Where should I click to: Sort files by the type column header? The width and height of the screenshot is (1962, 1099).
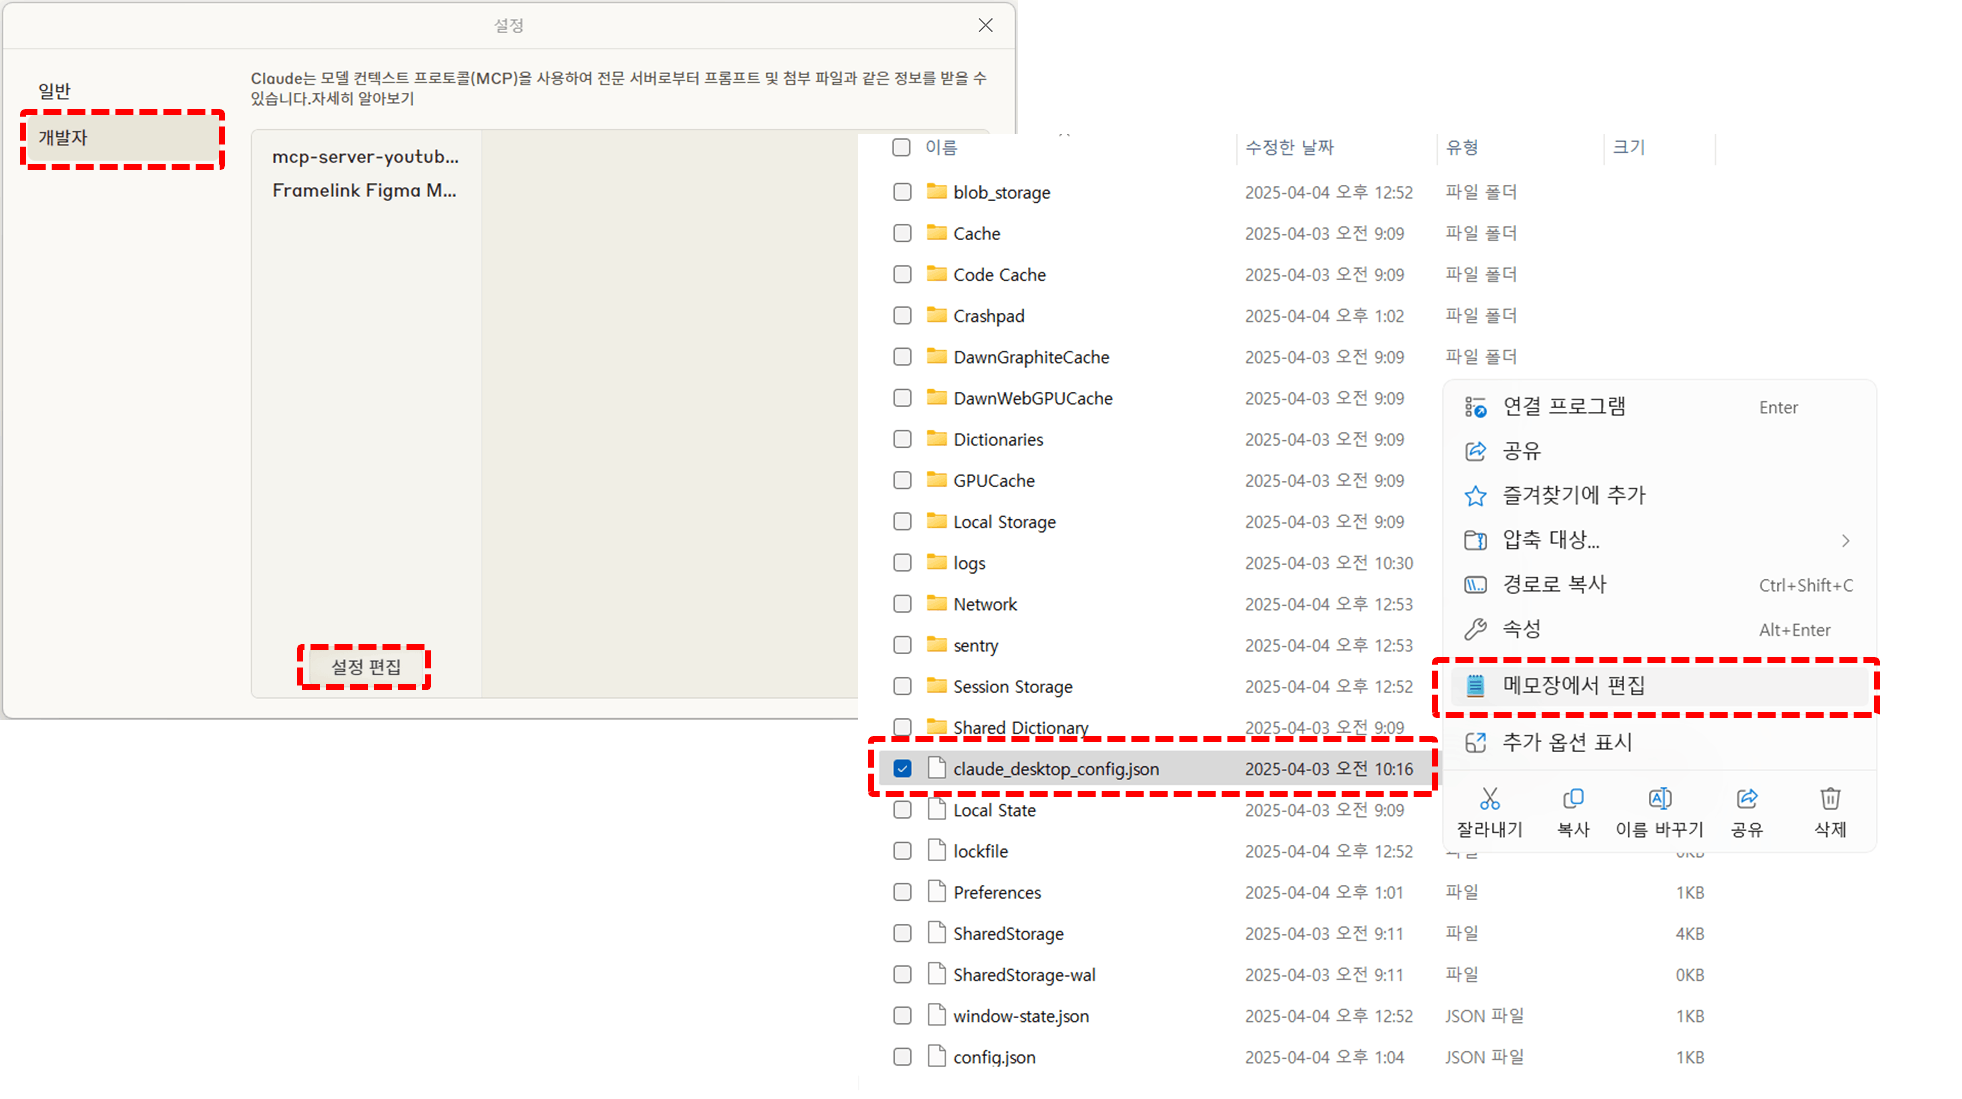pos(1462,148)
